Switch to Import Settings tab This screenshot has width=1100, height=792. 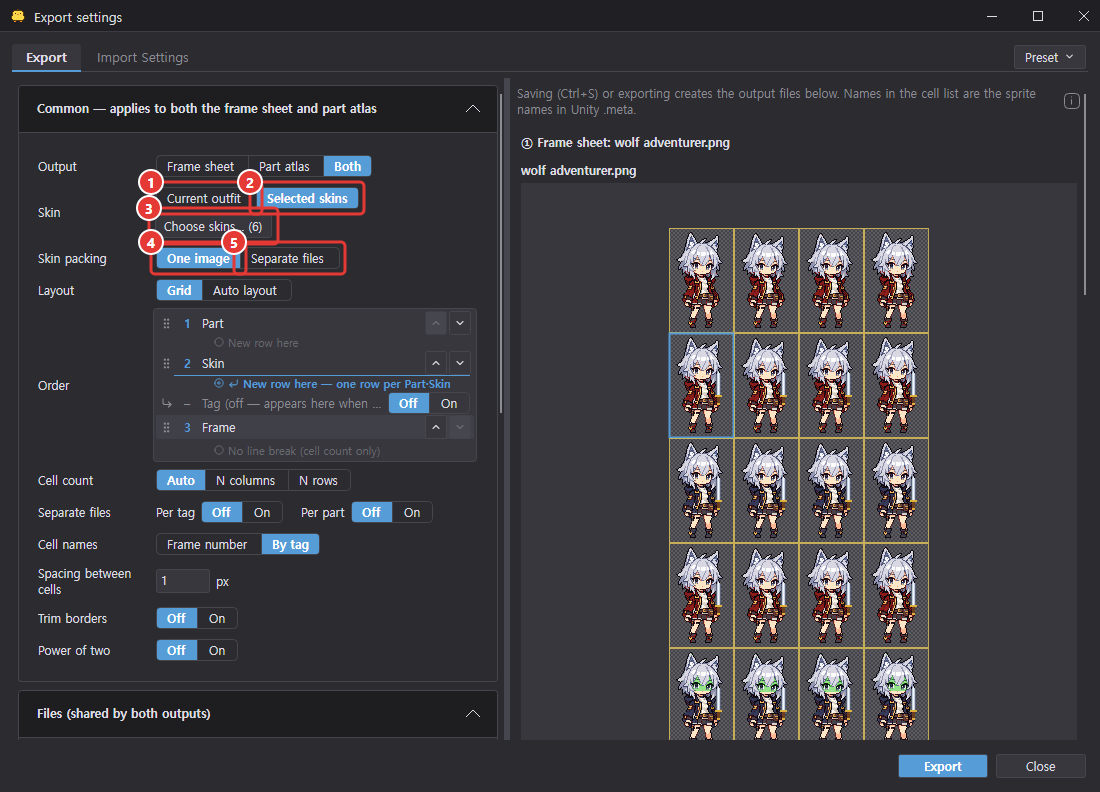pos(142,58)
